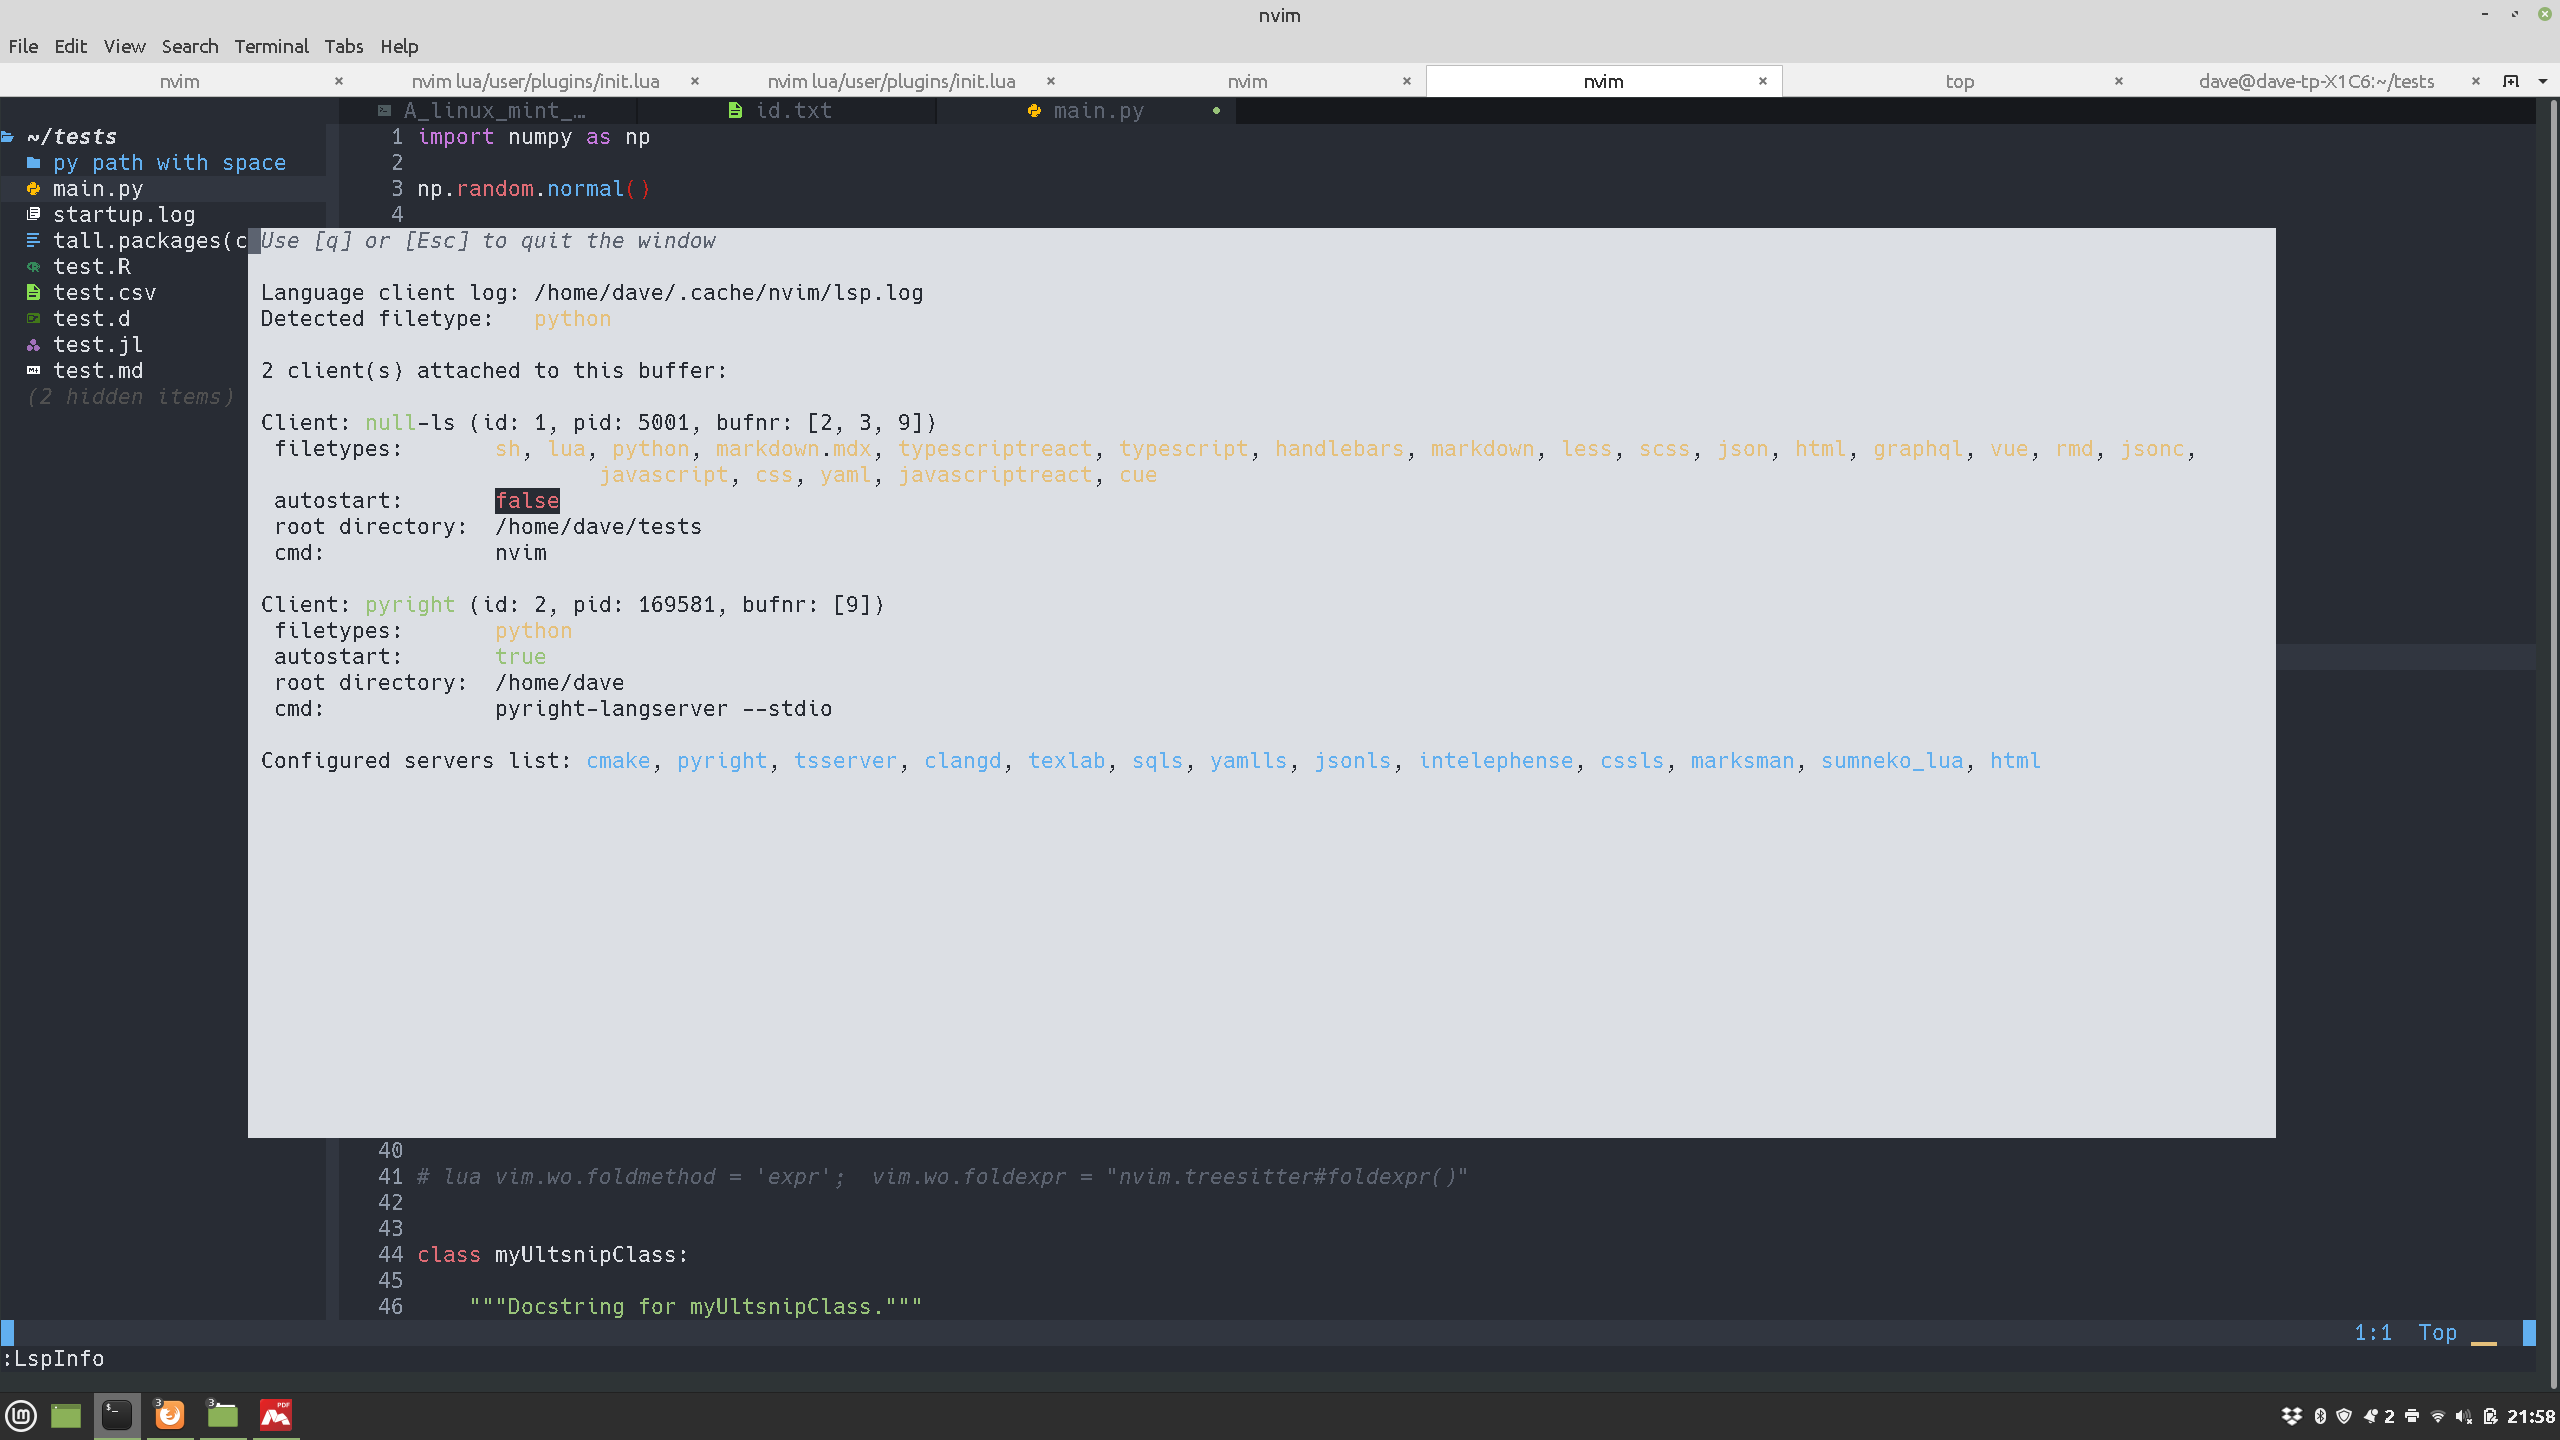Click 'marksman' in Configured servers list
Image resolution: width=2560 pixels, height=1440 pixels.
(x=1742, y=761)
